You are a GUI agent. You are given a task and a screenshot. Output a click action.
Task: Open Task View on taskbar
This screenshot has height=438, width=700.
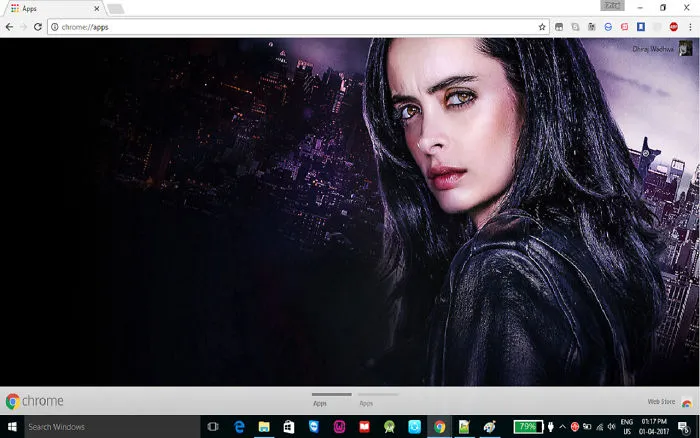213,427
